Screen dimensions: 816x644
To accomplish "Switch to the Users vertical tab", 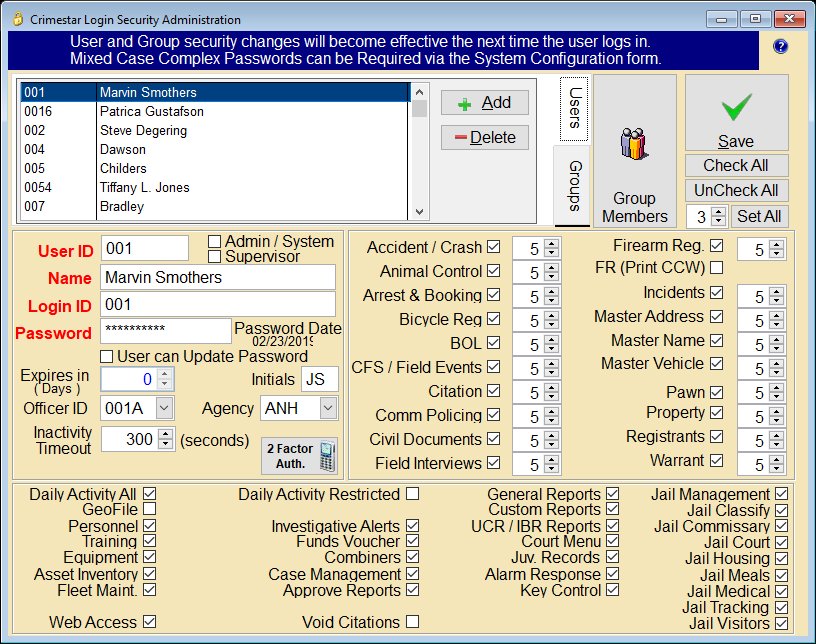I will [x=574, y=109].
